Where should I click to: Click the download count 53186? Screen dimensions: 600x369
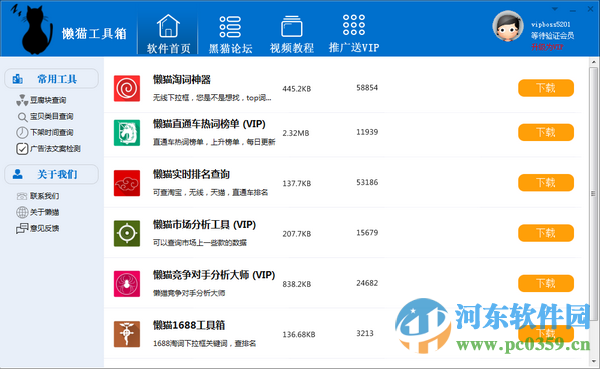pyautogui.click(x=367, y=182)
